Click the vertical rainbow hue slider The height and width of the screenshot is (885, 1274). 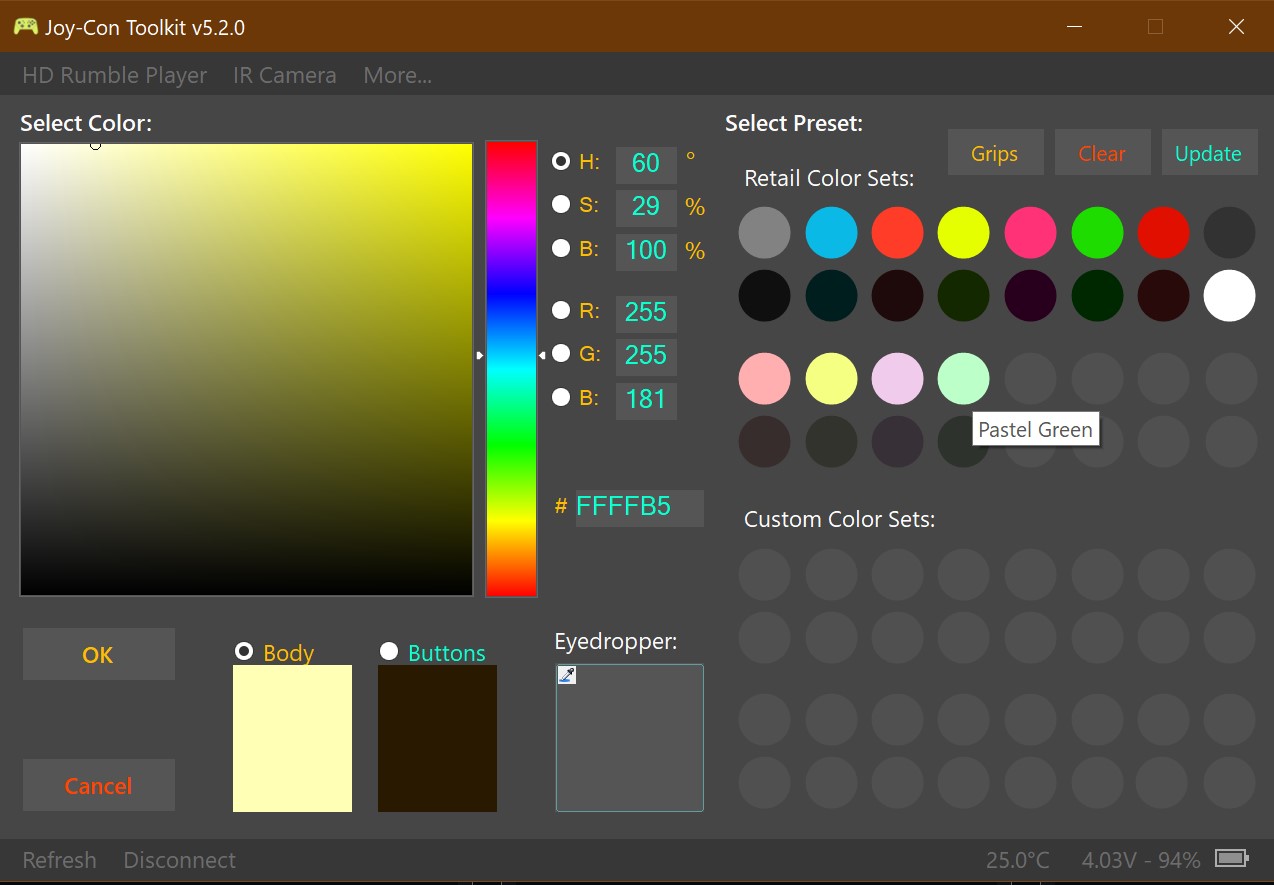click(x=511, y=369)
